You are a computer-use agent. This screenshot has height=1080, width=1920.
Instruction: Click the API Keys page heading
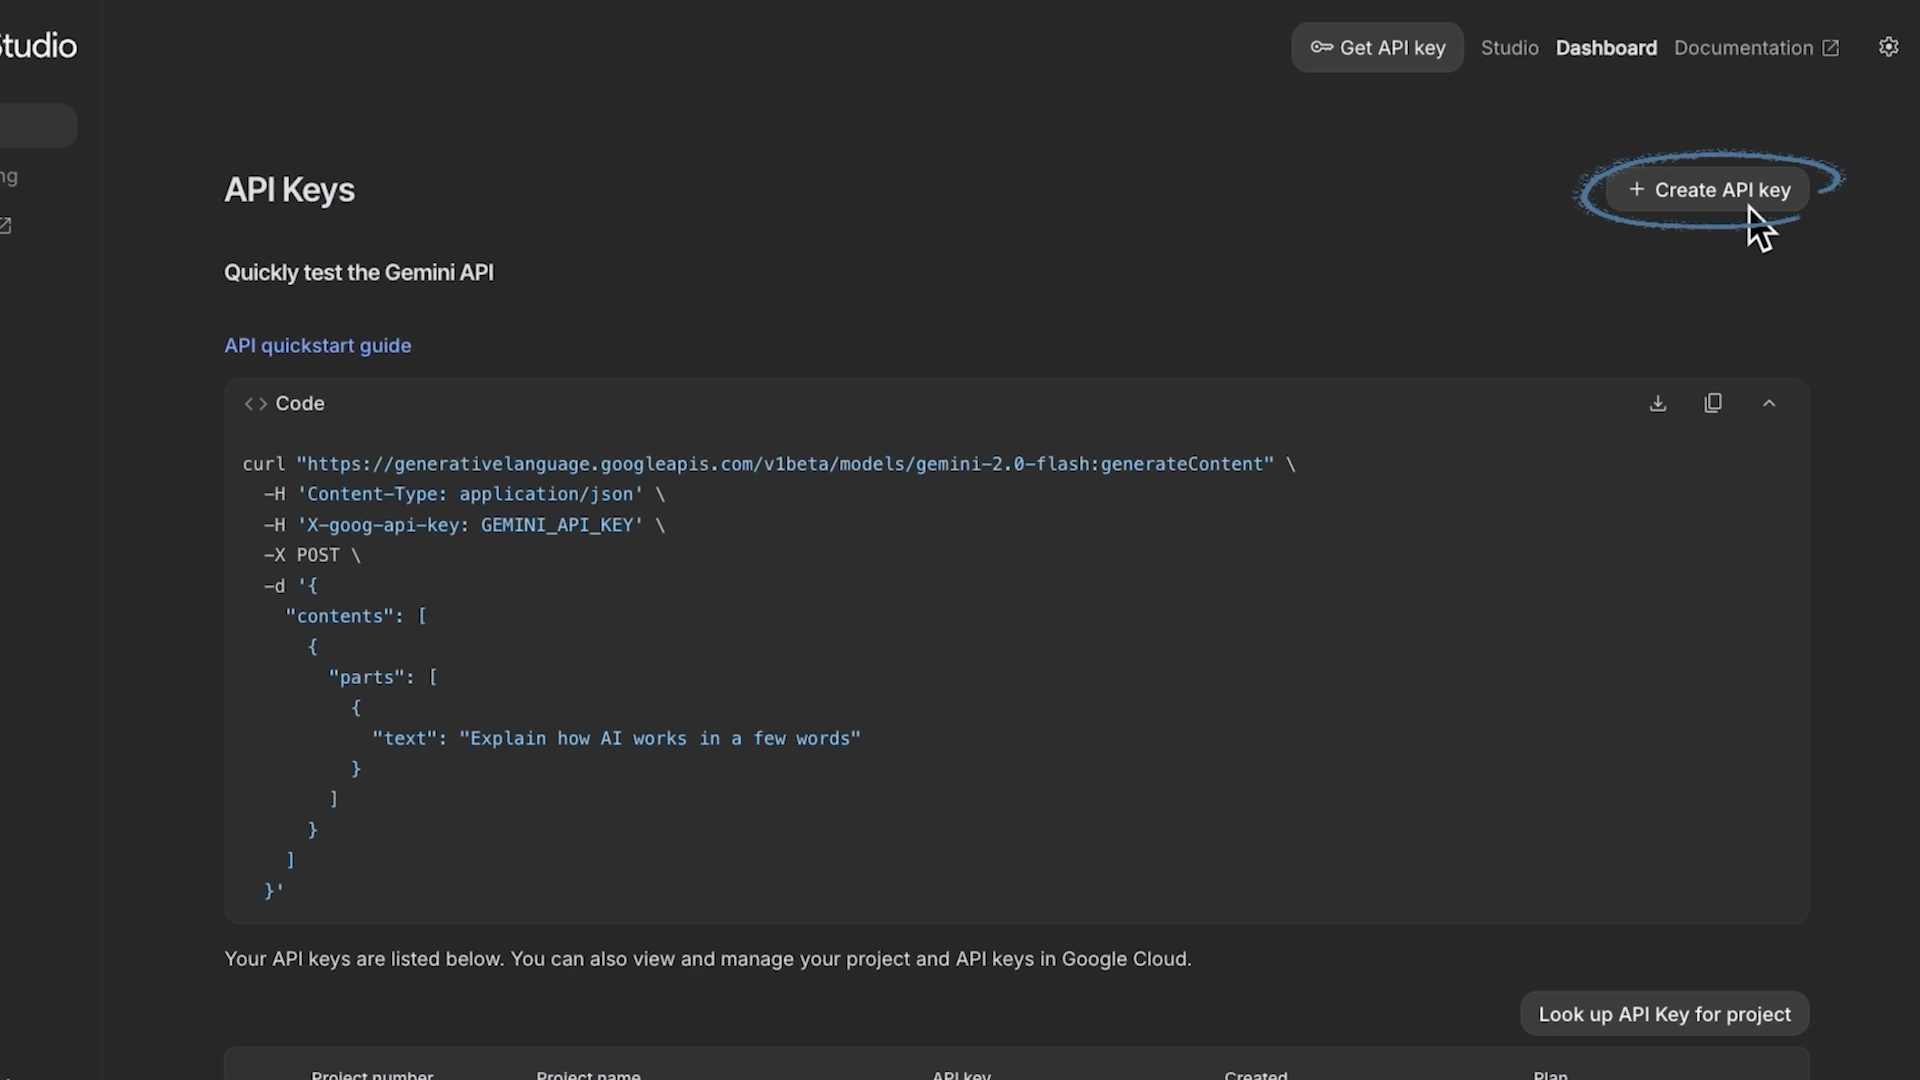288,190
